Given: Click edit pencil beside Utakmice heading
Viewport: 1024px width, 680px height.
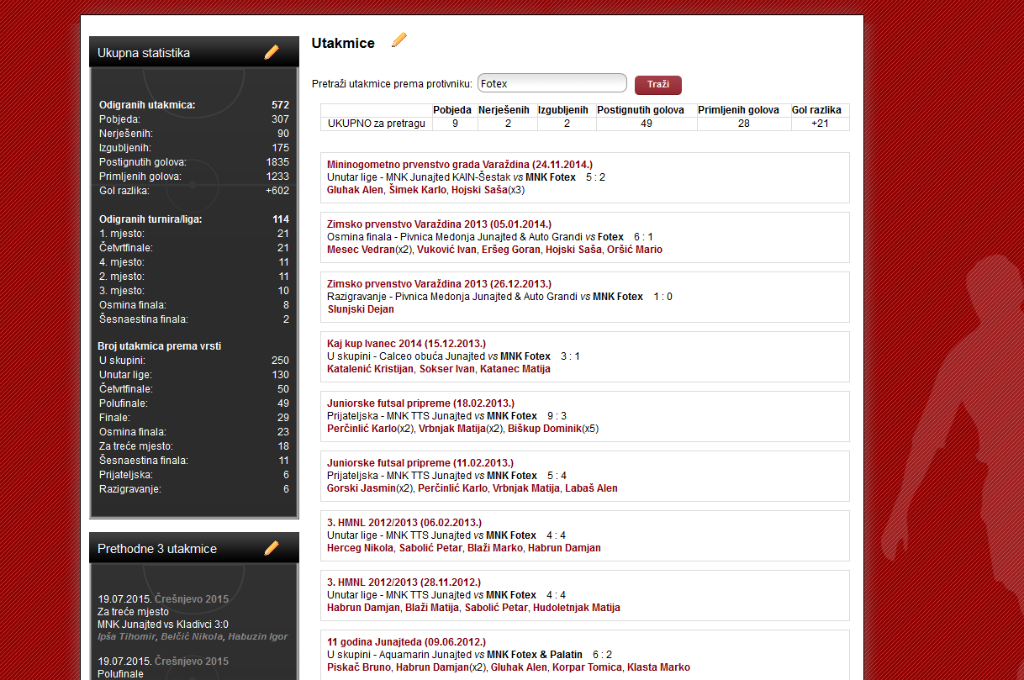Looking at the screenshot, I should coord(399,40).
